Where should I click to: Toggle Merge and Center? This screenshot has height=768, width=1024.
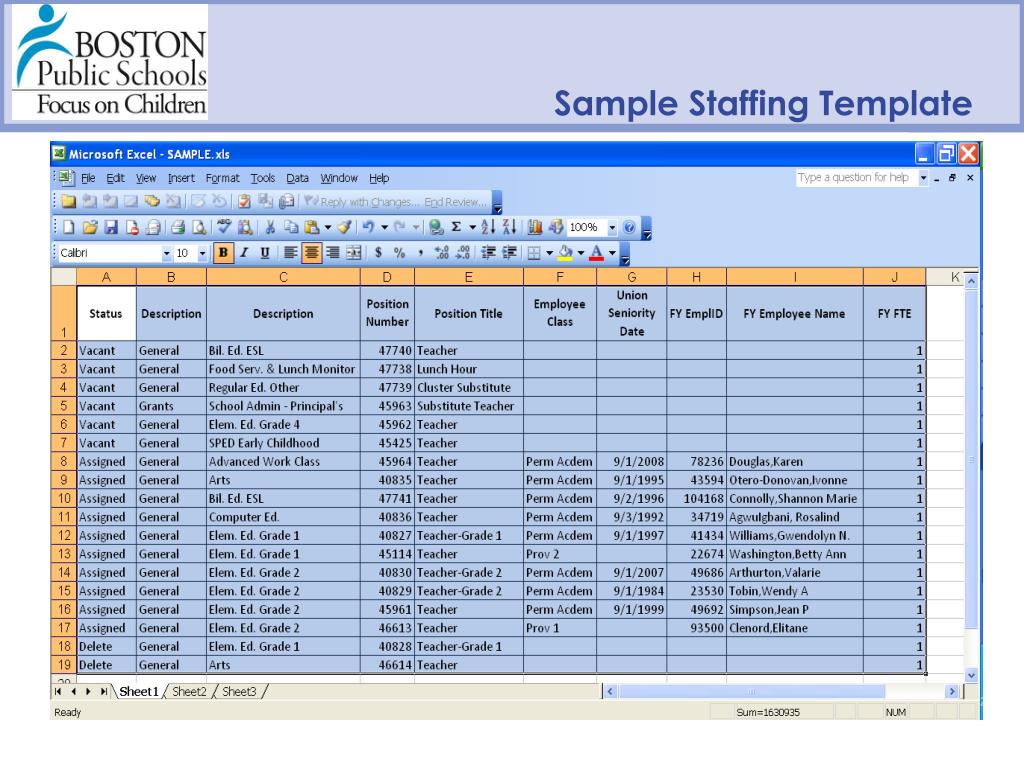point(353,253)
